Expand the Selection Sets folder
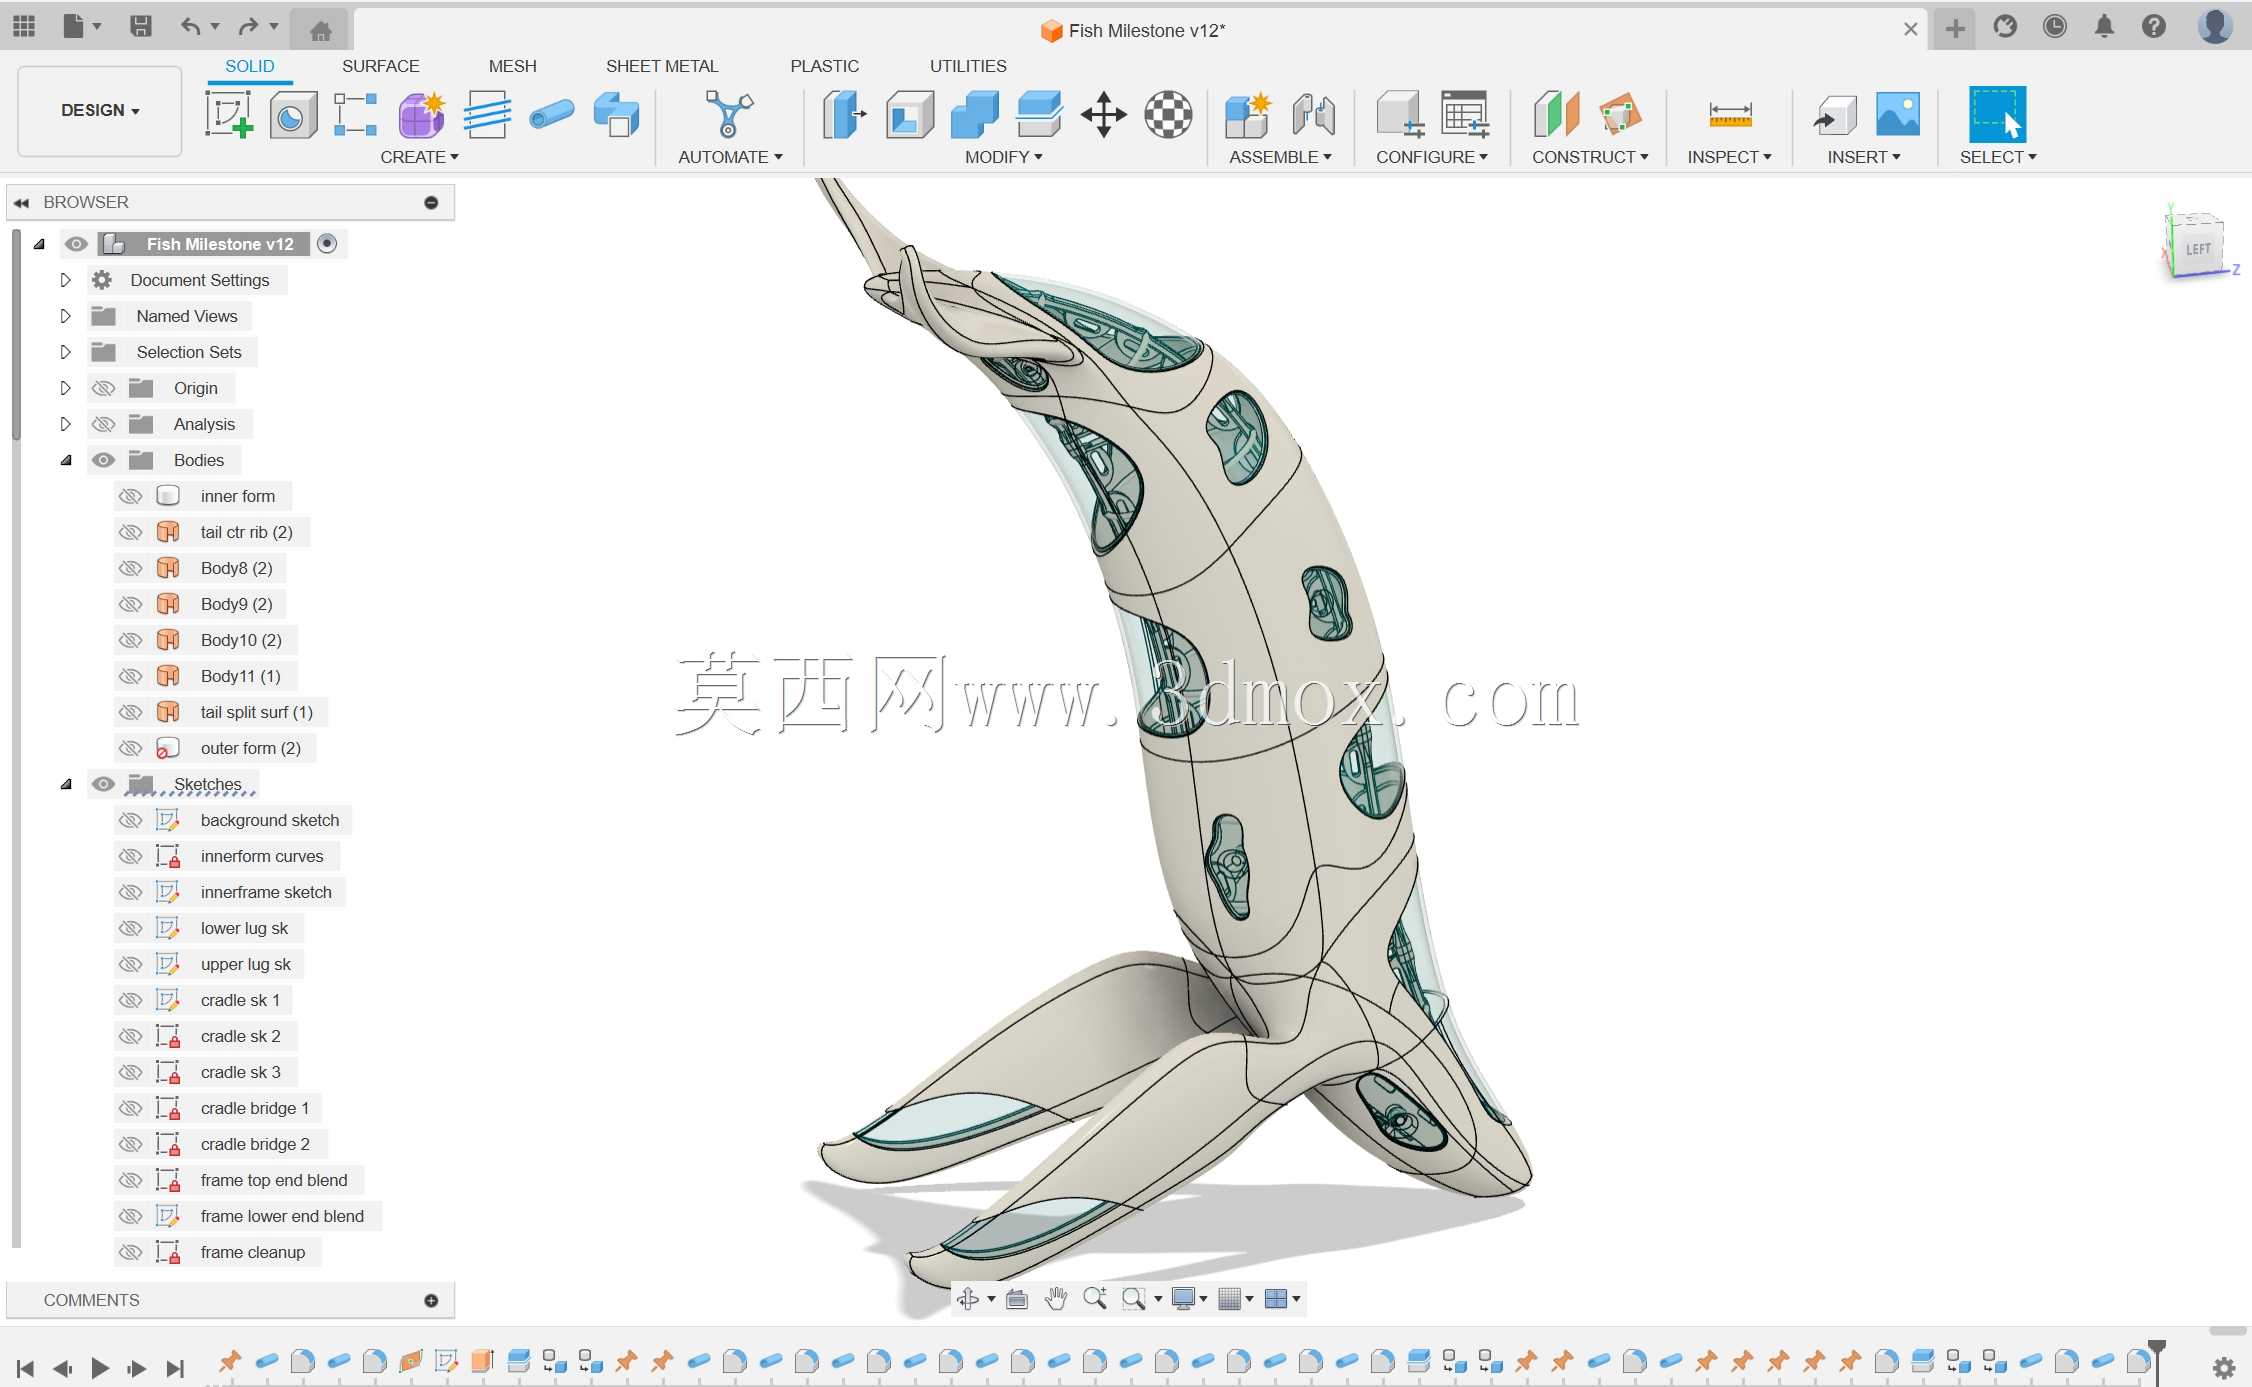 coord(66,352)
